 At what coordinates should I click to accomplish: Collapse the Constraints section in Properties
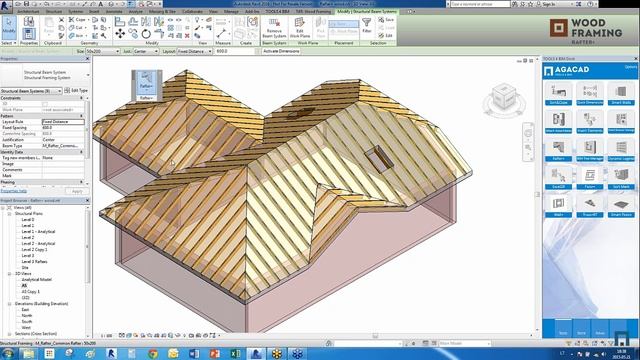pyautogui.click(x=81, y=98)
